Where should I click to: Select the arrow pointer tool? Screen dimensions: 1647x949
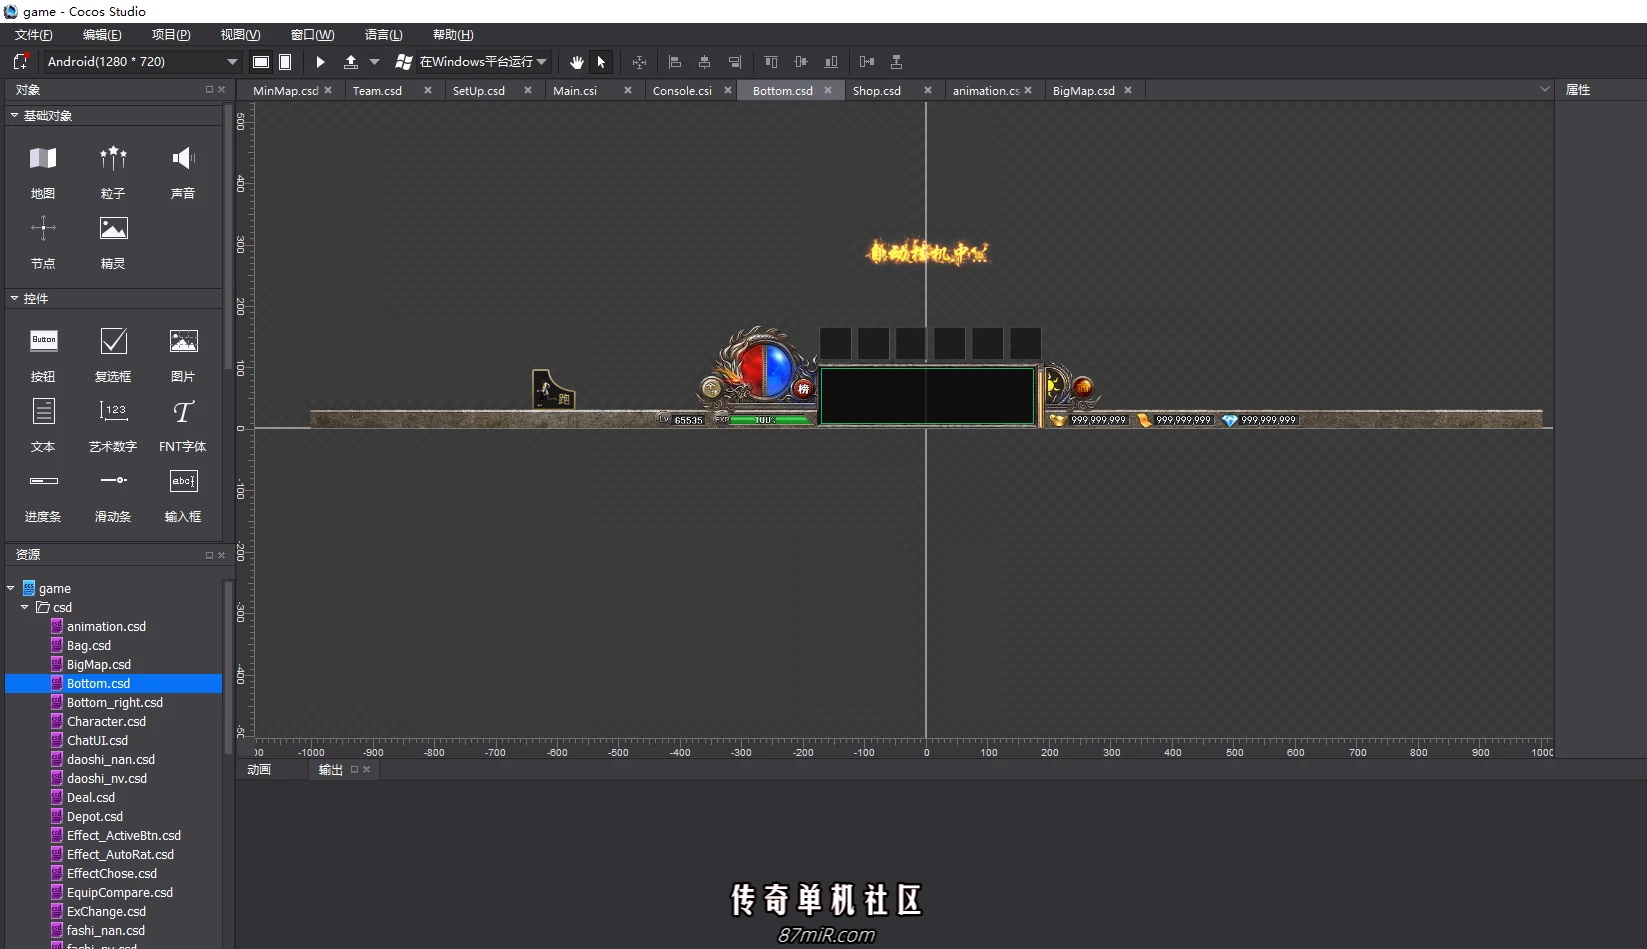tap(601, 62)
